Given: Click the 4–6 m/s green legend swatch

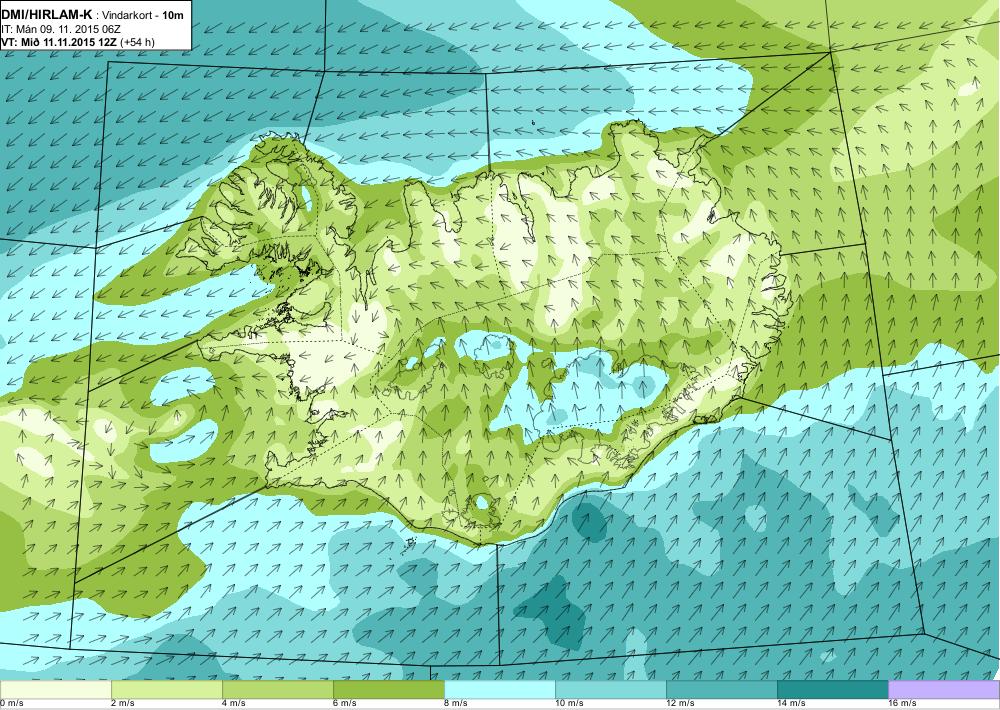Looking at the screenshot, I should (x=277, y=689).
